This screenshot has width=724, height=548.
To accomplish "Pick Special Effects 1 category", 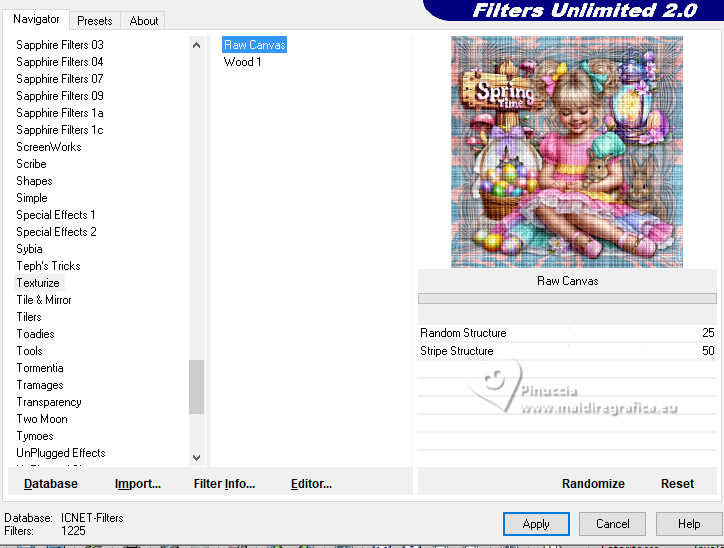I will (x=55, y=215).
